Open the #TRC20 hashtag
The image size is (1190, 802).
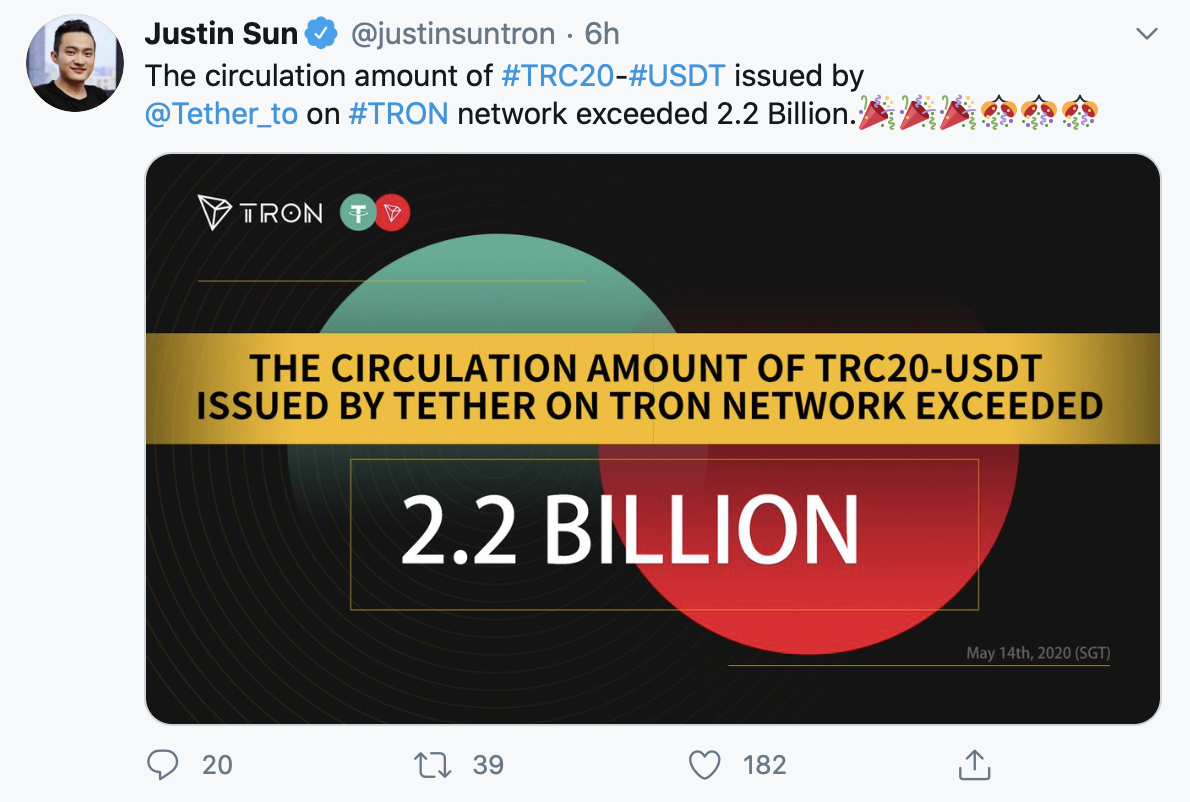tap(554, 75)
